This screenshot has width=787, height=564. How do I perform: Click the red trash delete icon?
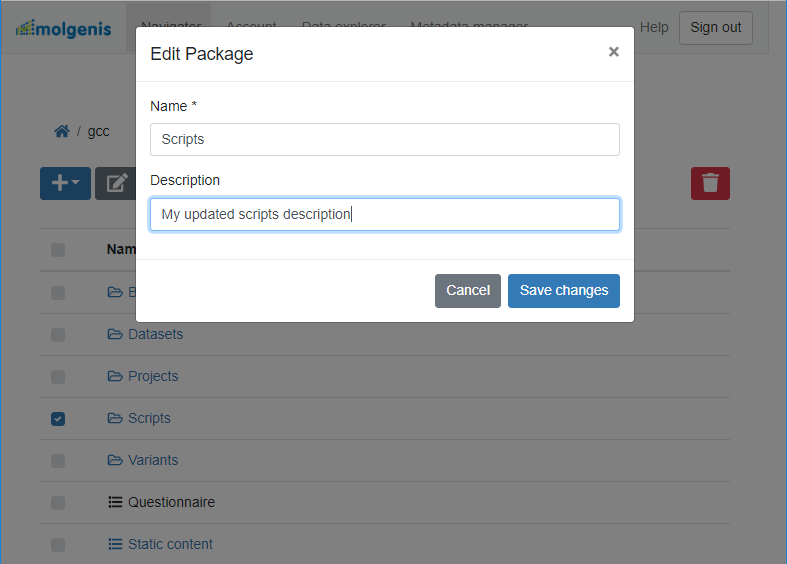(x=710, y=183)
